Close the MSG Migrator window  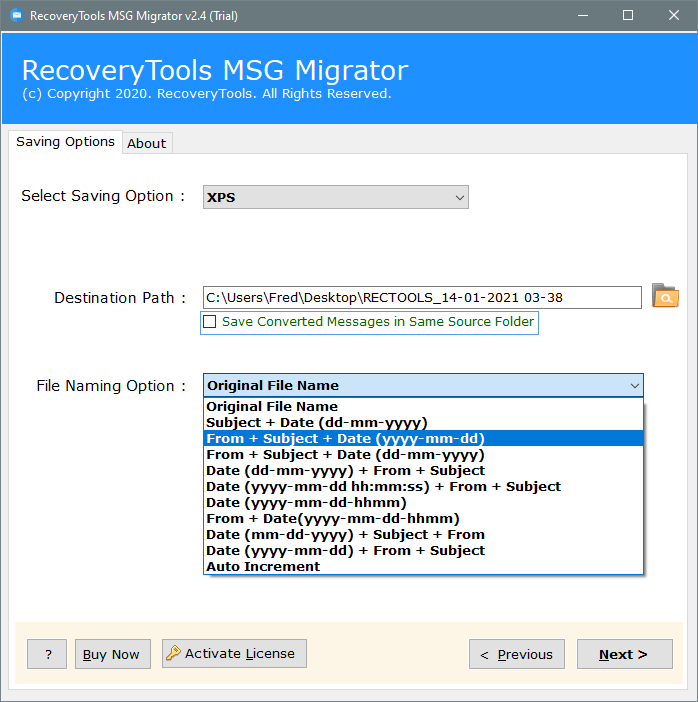click(674, 16)
